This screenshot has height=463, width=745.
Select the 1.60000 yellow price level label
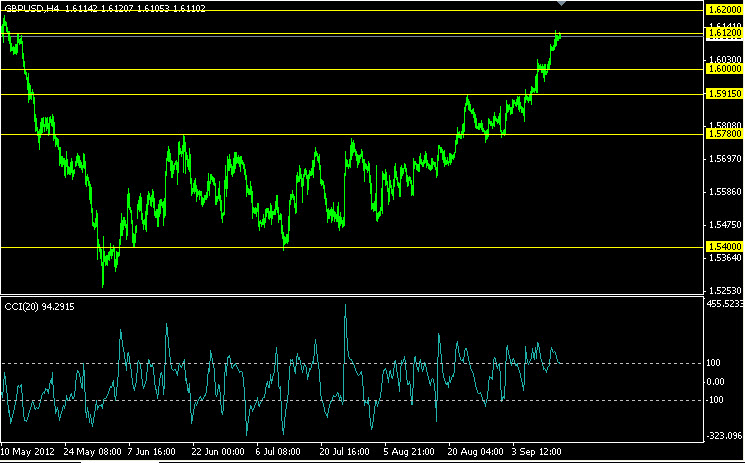pyautogui.click(x=725, y=69)
